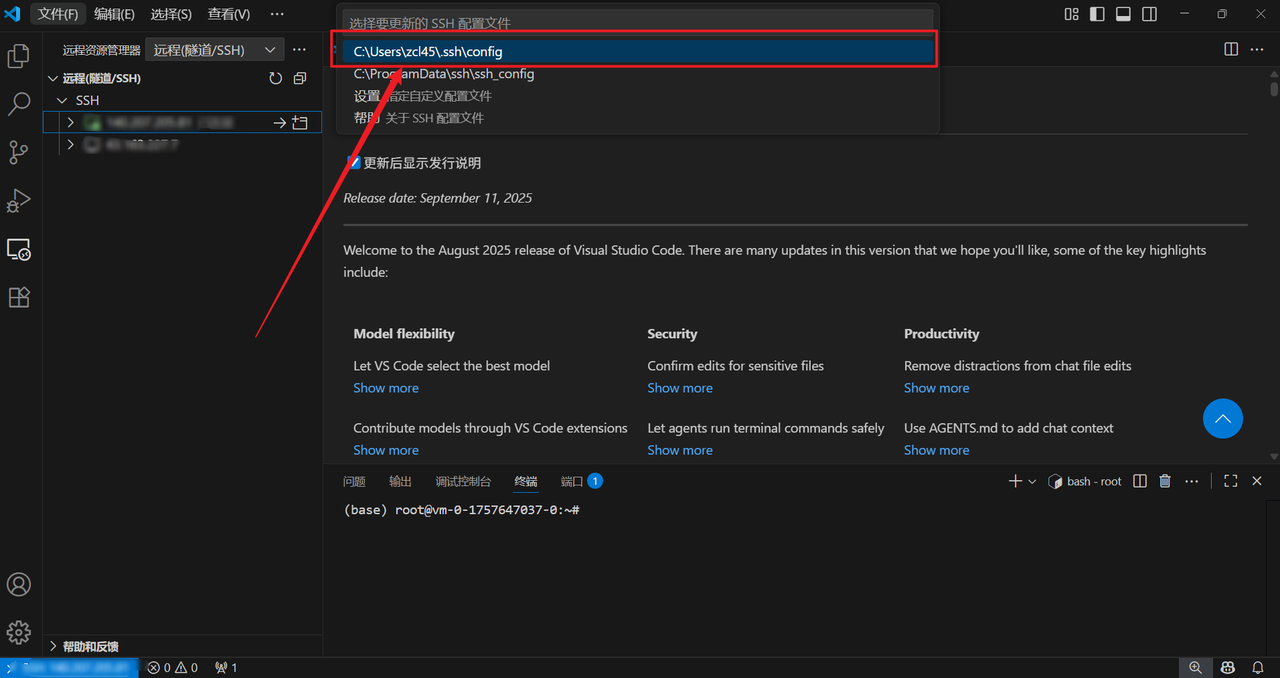Open the remote type dropdown

tap(215, 49)
